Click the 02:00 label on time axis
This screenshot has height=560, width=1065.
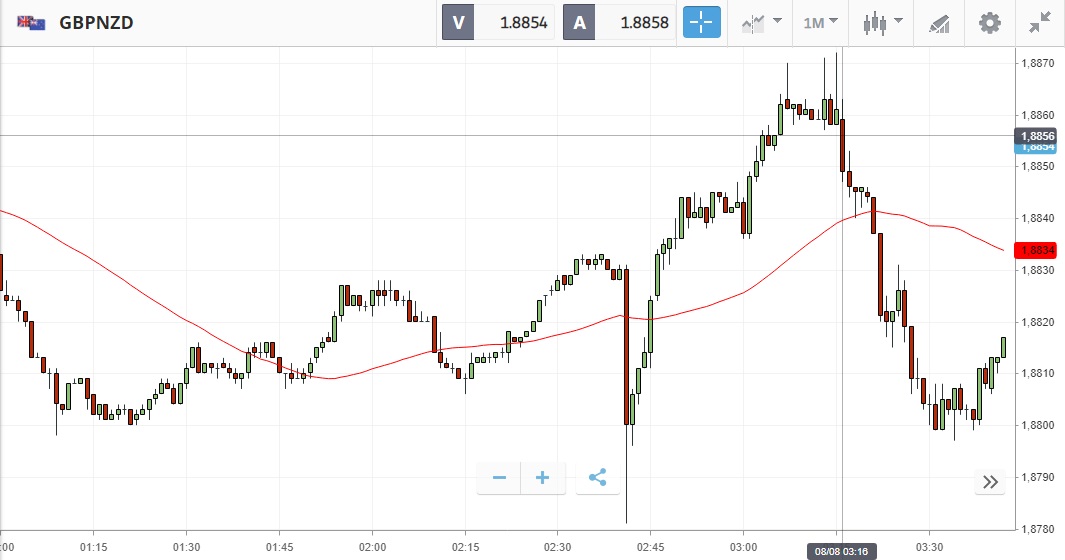(x=372, y=547)
